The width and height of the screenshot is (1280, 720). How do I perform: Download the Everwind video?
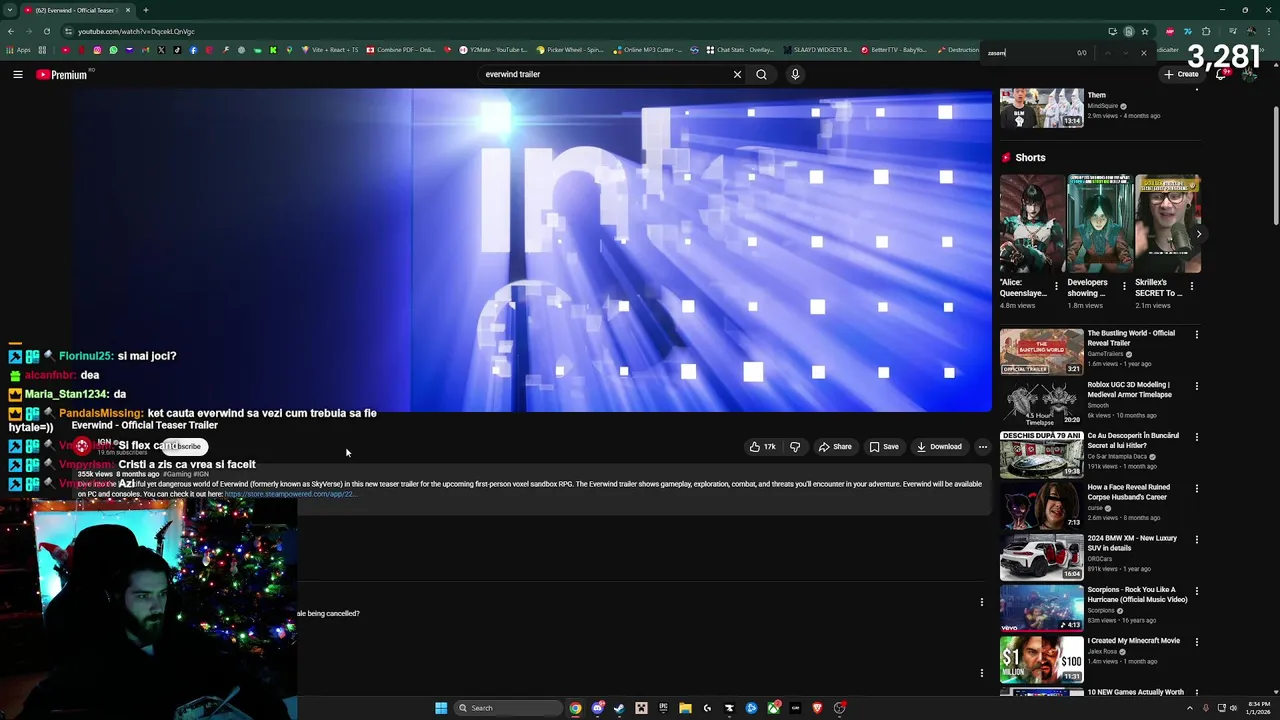[939, 447]
